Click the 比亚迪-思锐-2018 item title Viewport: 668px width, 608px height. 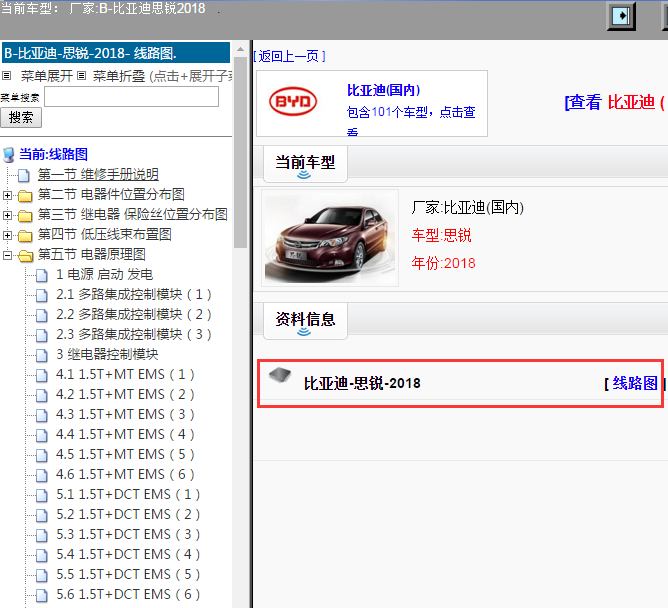[x=362, y=383]
